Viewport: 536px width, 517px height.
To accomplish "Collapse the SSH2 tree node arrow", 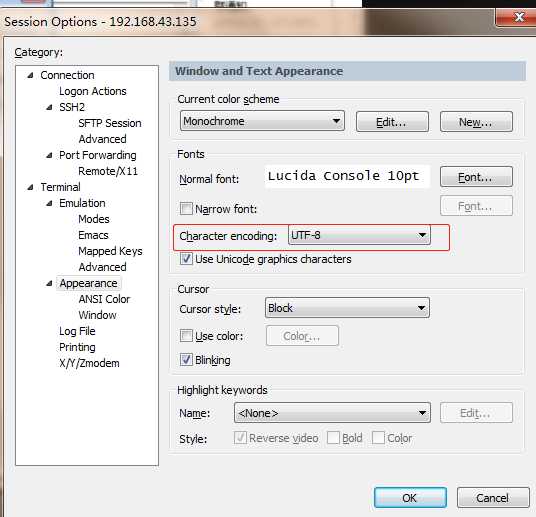I will pyautogui.click(x=49, y=107).
